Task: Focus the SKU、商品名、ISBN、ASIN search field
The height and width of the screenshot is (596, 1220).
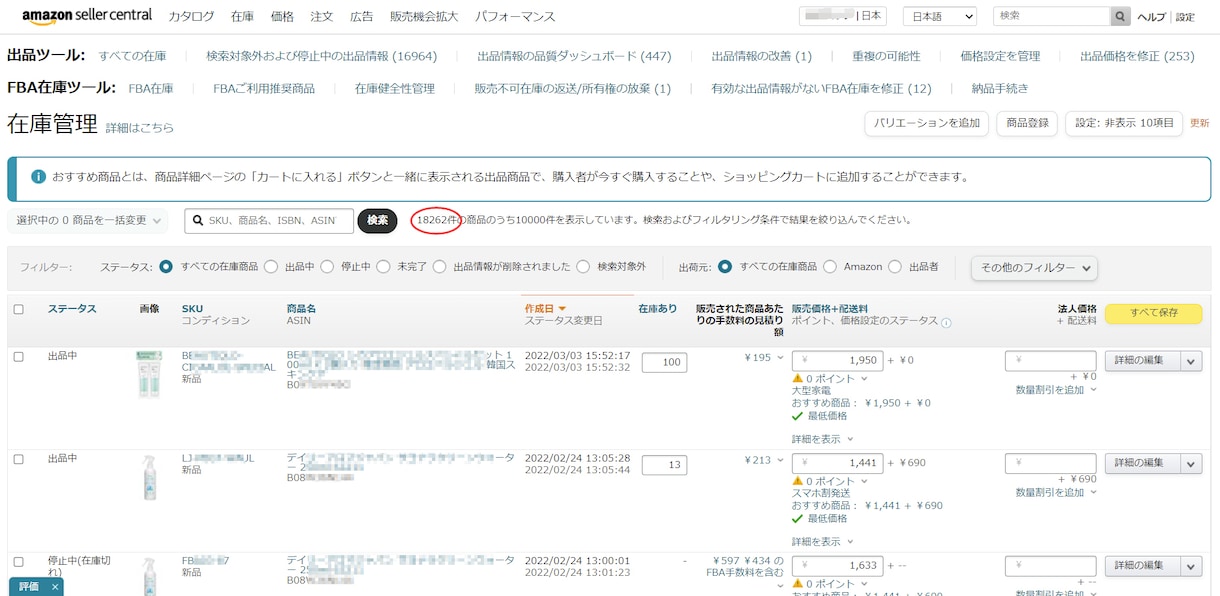Action: pyautogui.click(x=269, y=220)
